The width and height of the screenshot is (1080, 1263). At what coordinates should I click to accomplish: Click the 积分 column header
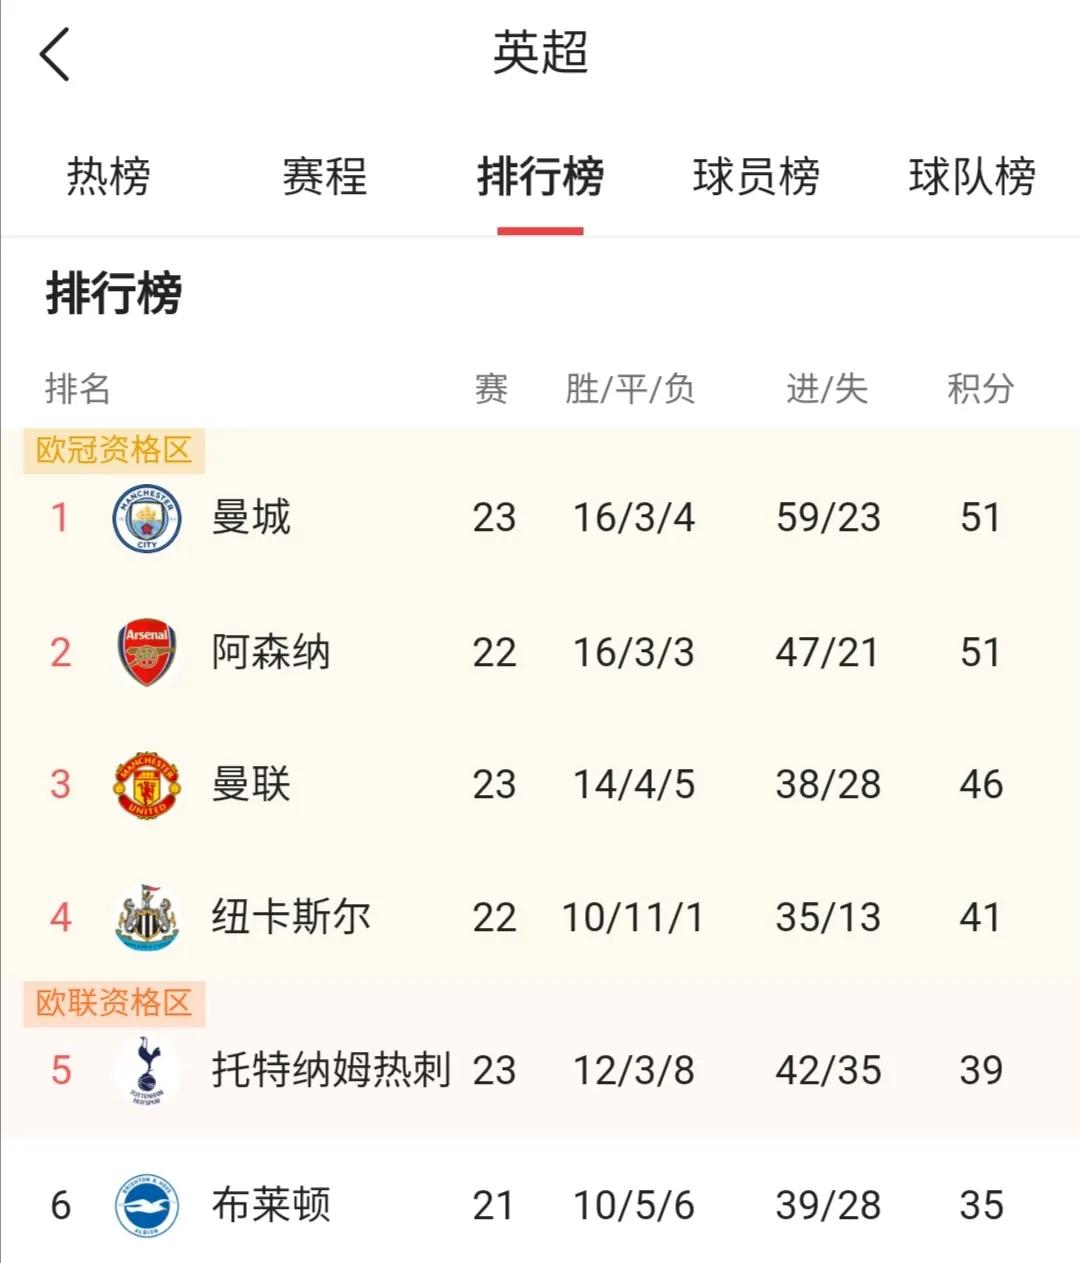[x=980, y=388]
